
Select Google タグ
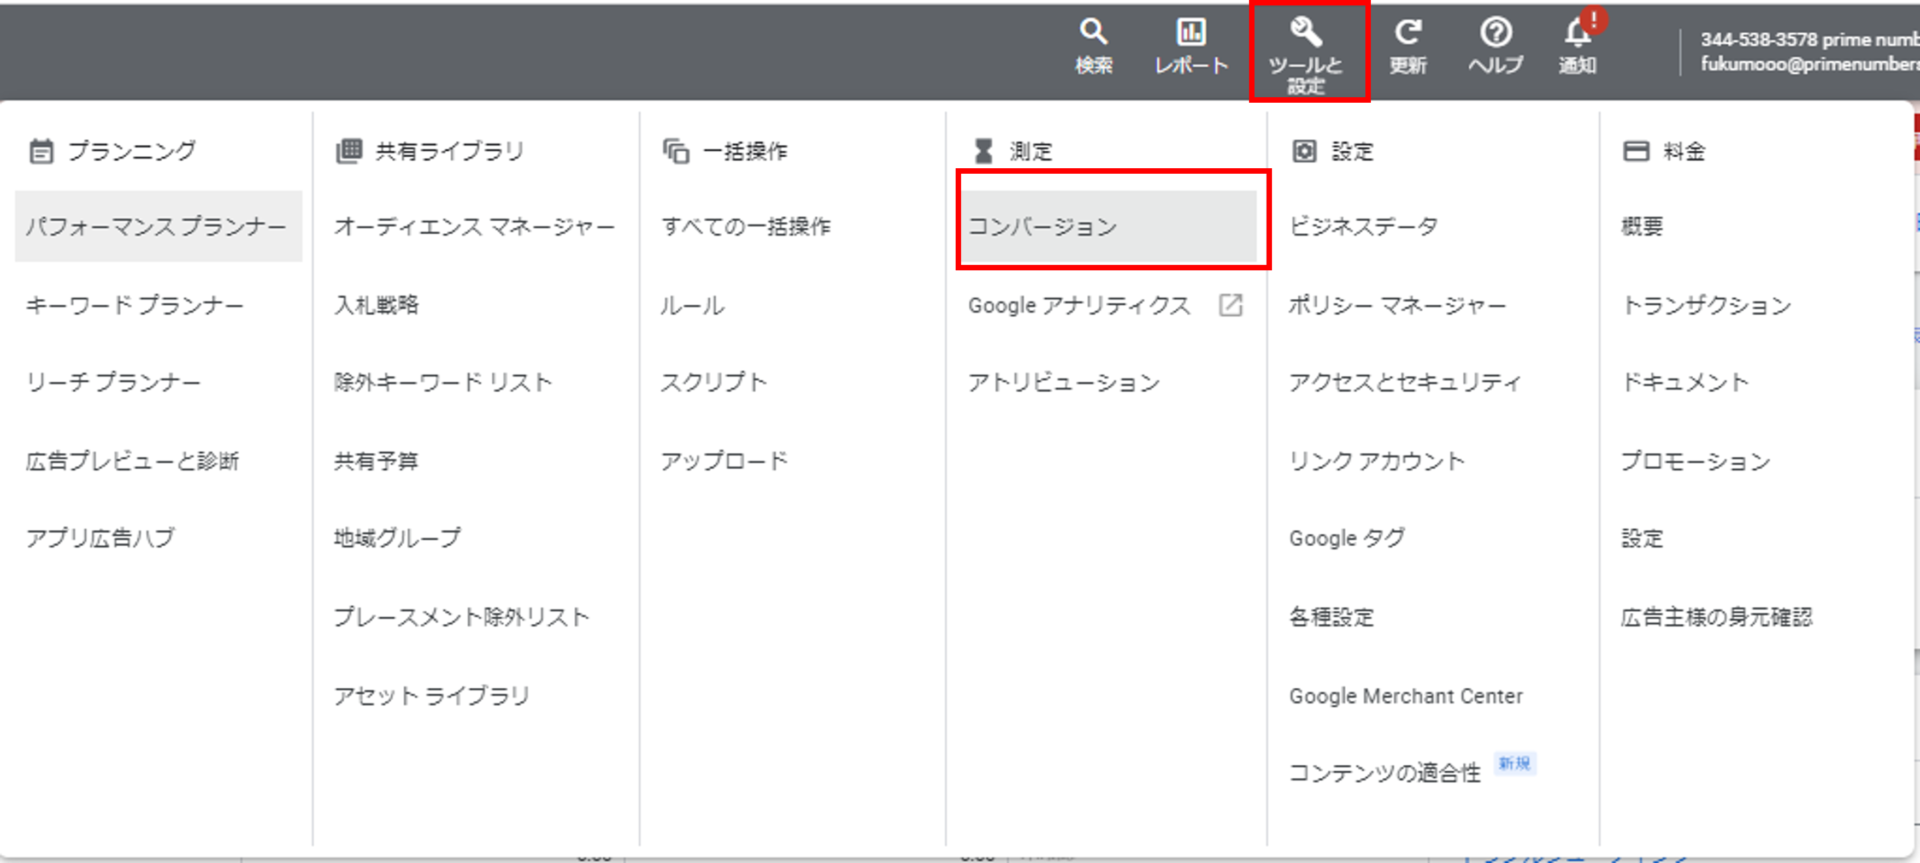(x=1347, y=538)
